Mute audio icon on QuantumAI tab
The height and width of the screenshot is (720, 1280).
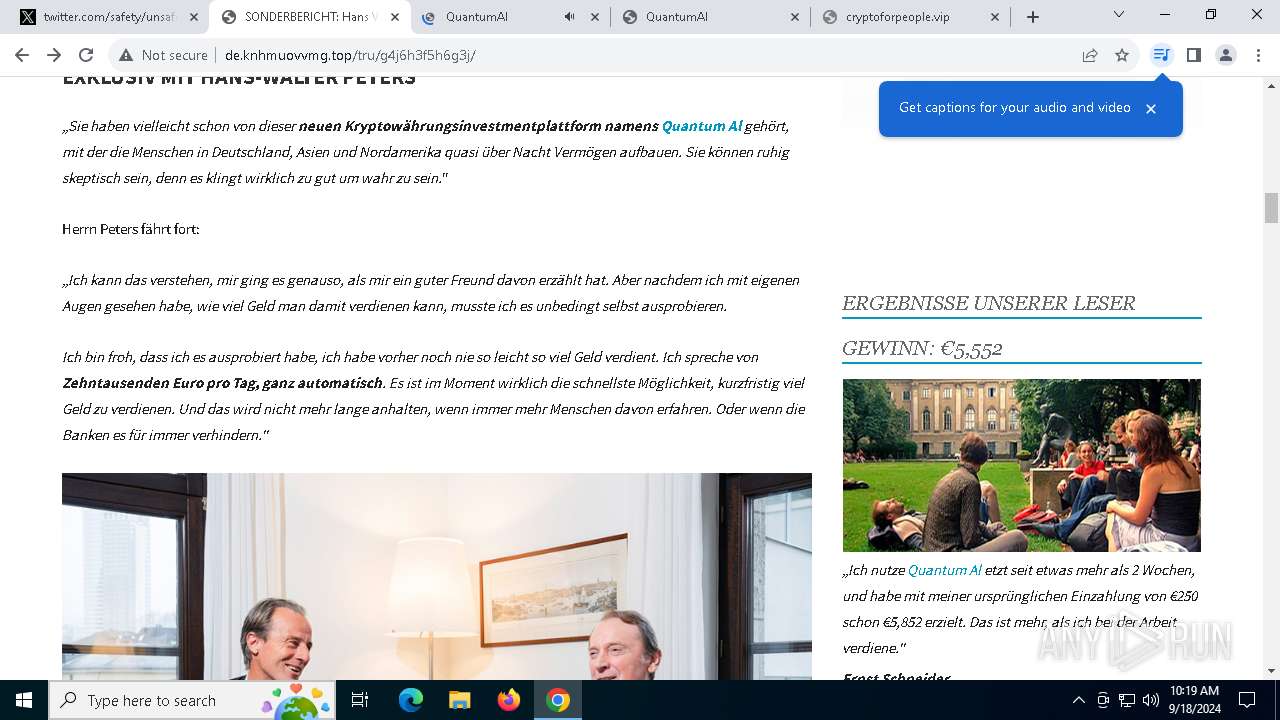tap(569, 17)
